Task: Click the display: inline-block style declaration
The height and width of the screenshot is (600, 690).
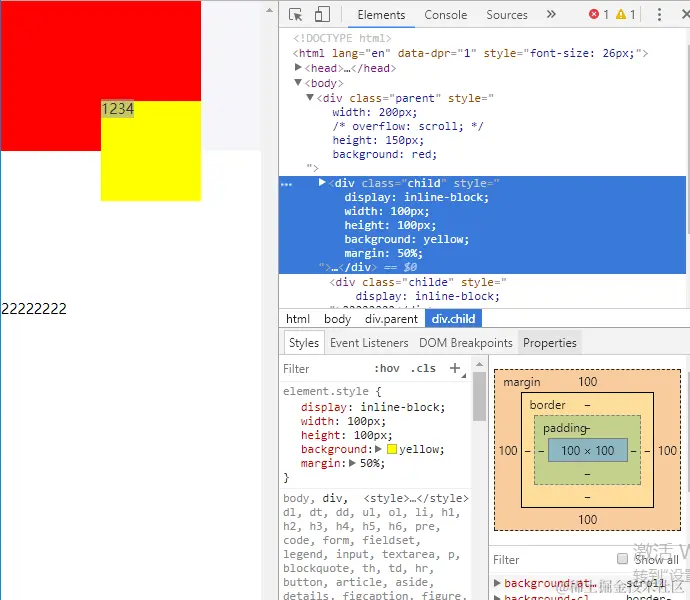Action: click(373, 407)
